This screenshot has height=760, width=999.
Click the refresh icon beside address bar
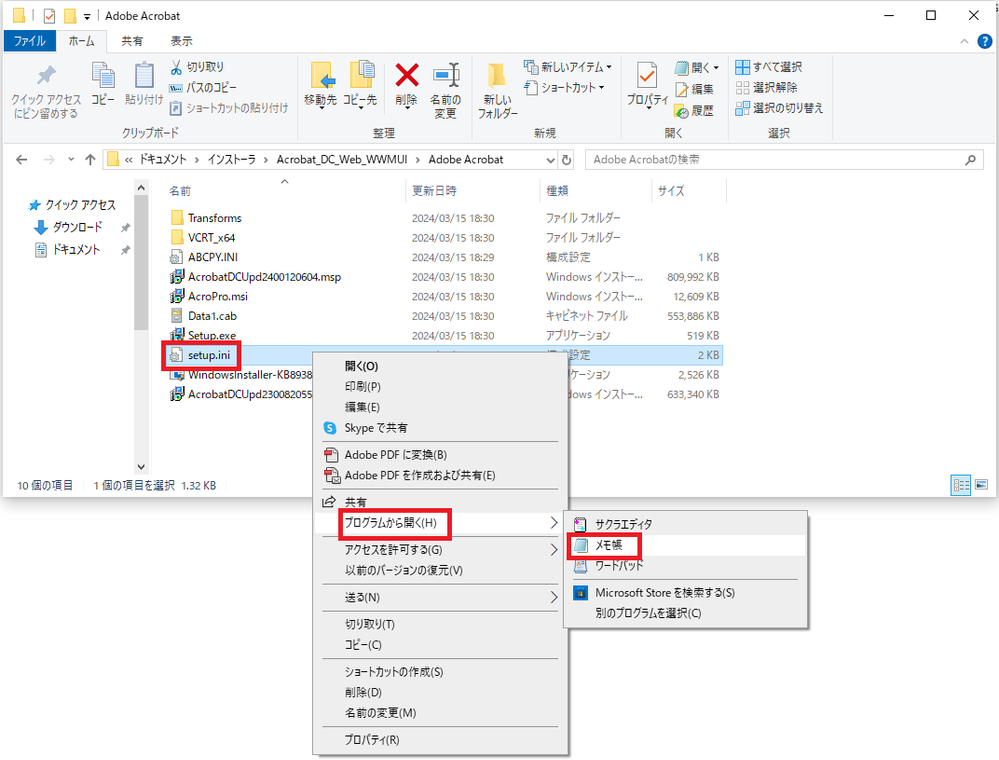(566, 160)
